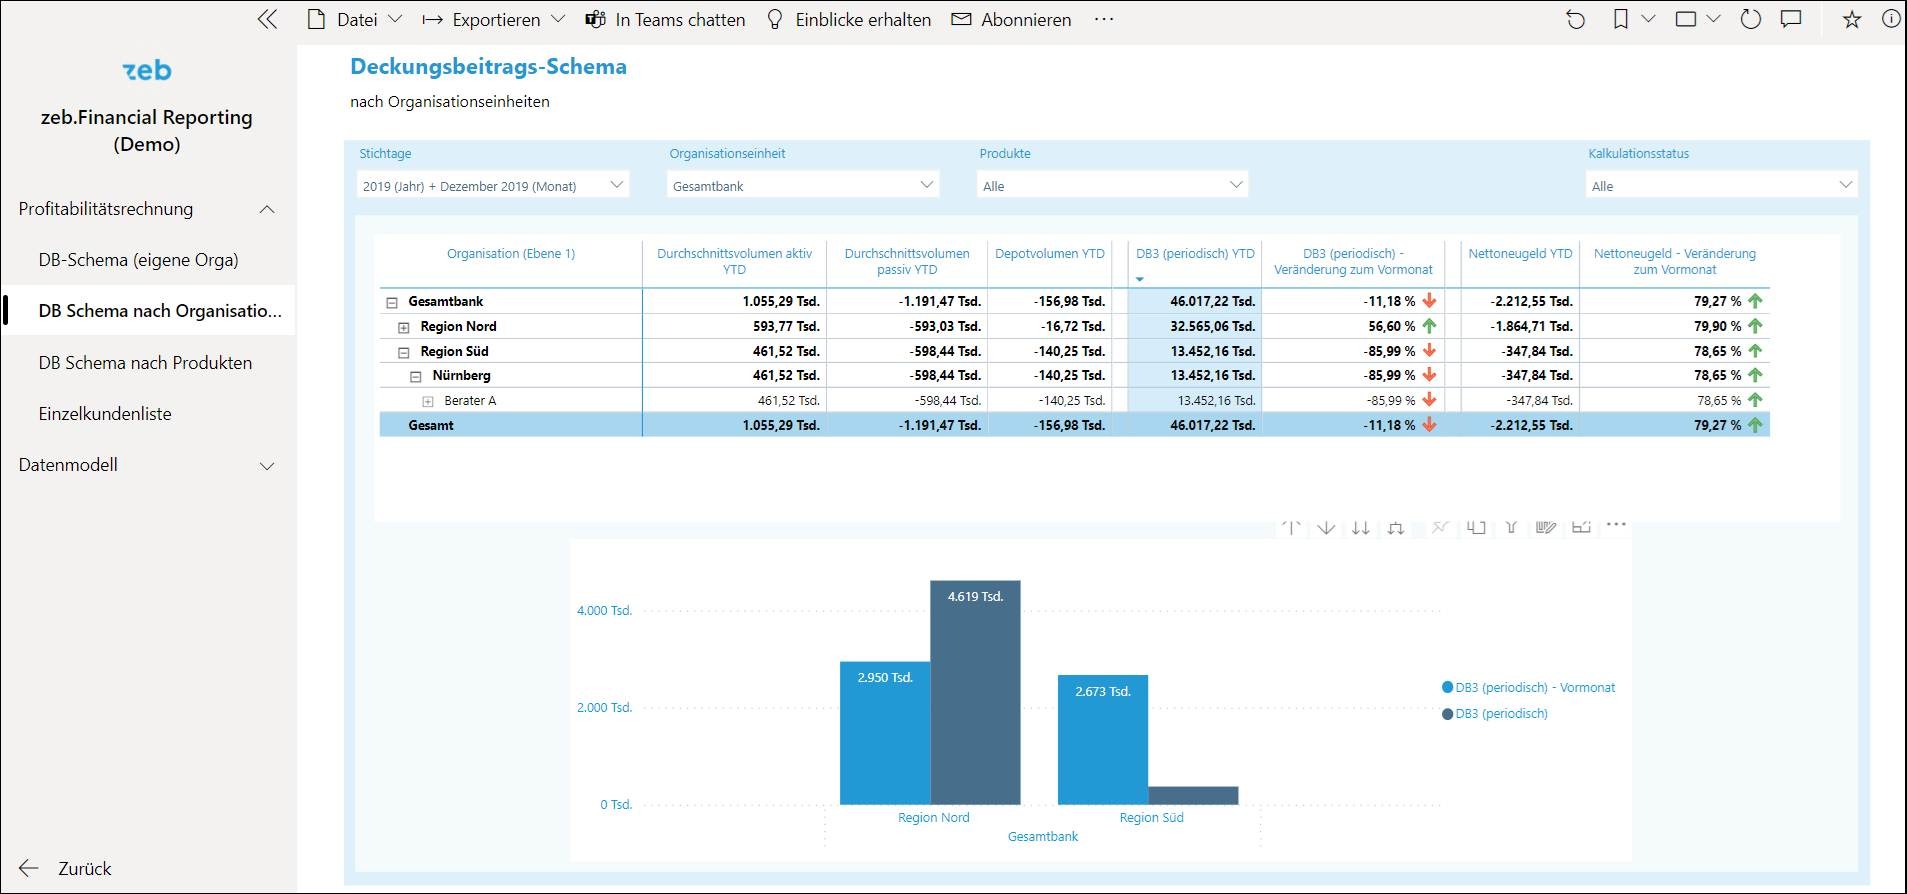The width and height of the screenshot is (1907, 894).
Task: Reset report to default with undo icon
Action: click(x=1576, y=20)
